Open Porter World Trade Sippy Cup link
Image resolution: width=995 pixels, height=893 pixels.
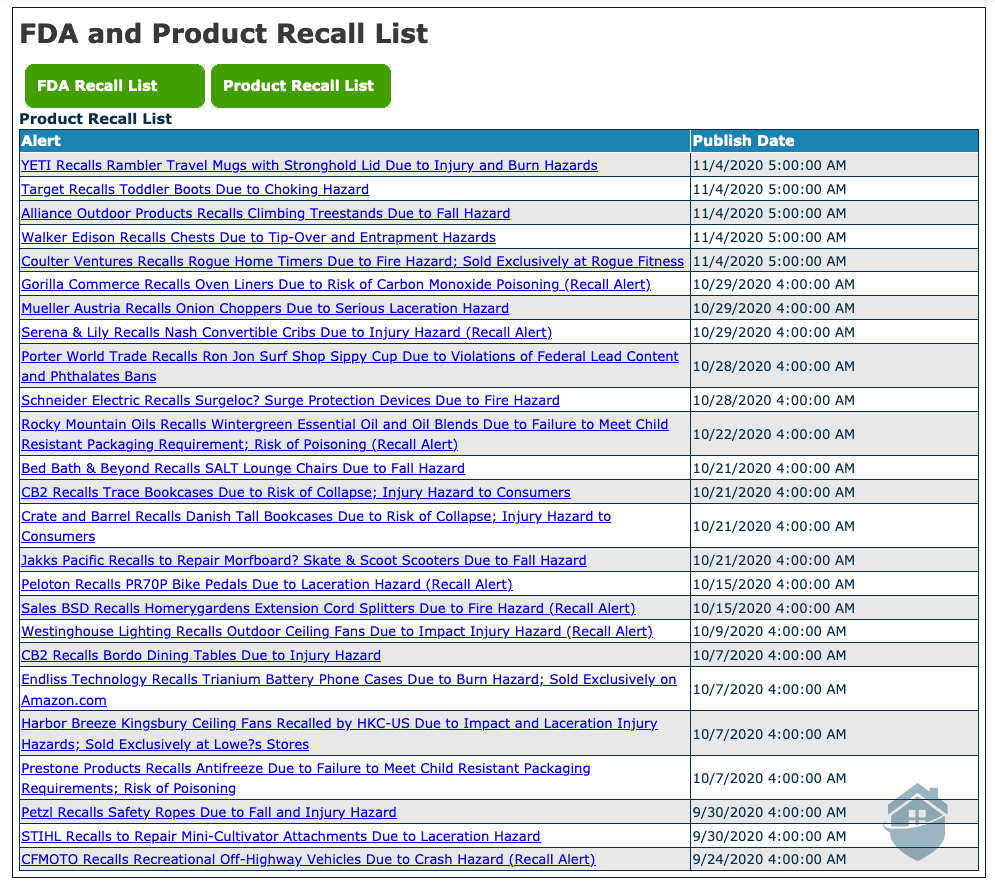point(350,366)
